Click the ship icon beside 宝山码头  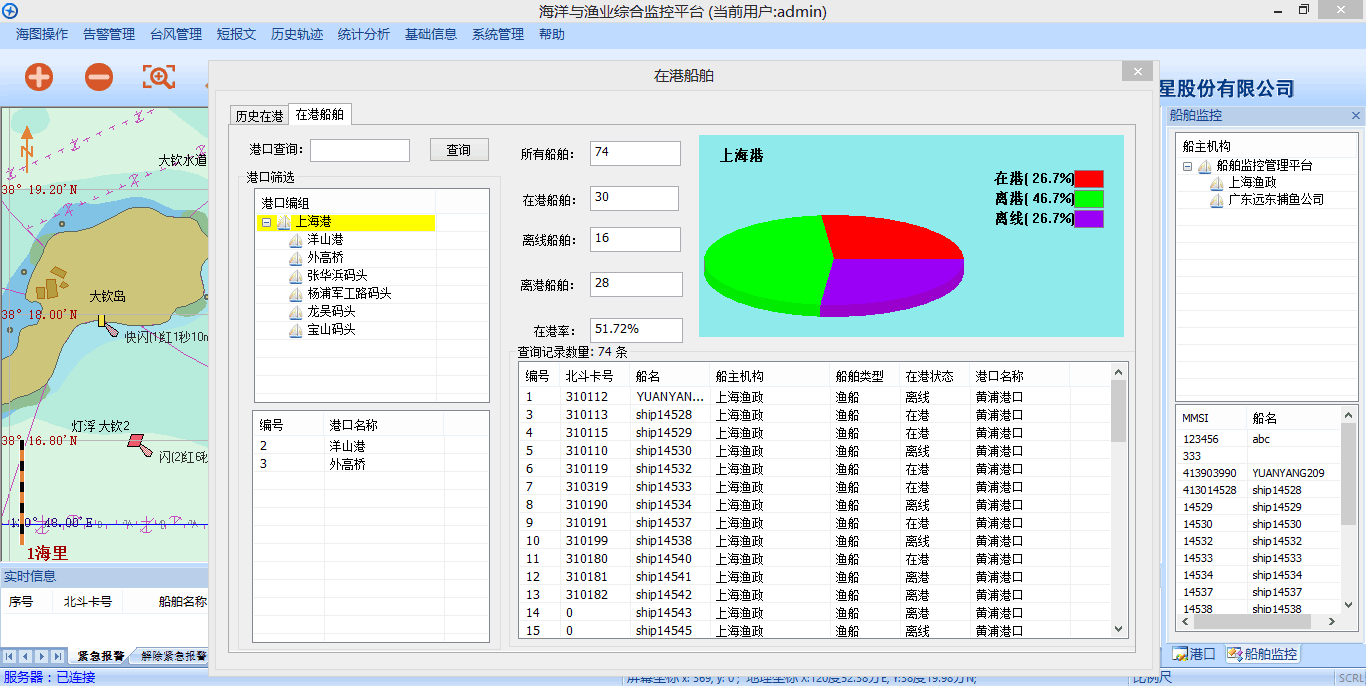(296, 330)
